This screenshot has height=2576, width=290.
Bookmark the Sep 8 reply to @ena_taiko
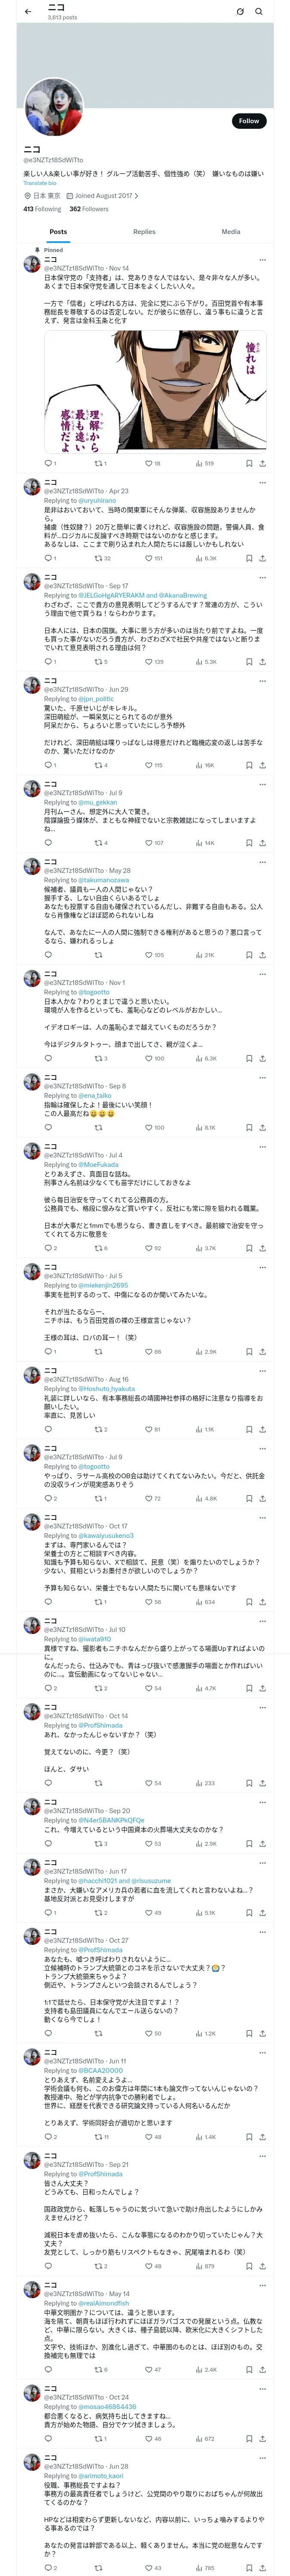click(x=249, y=1128)
